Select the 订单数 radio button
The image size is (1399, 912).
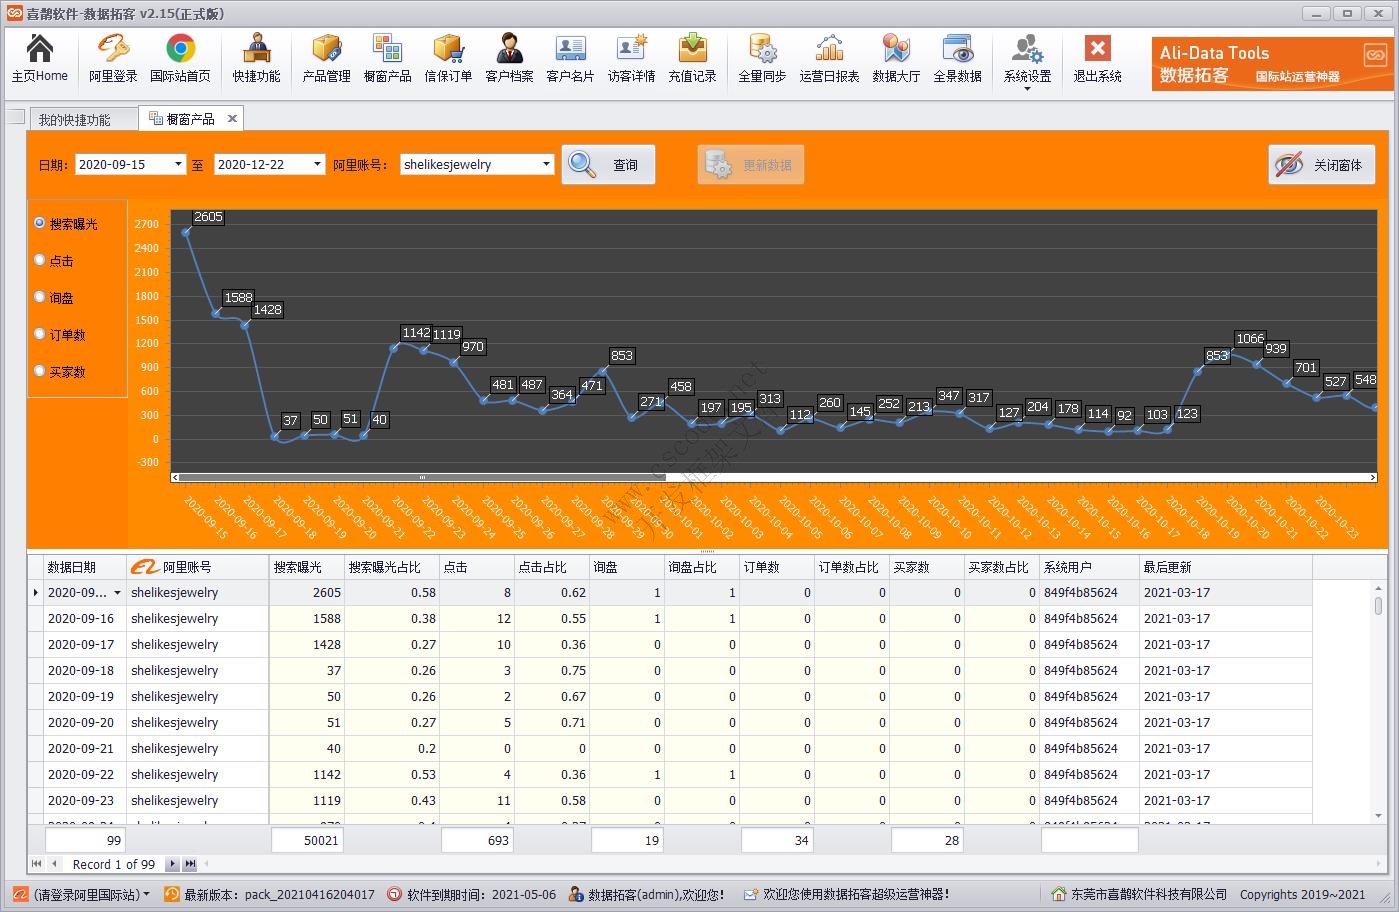pyautogui.click(x=40, y=334)
